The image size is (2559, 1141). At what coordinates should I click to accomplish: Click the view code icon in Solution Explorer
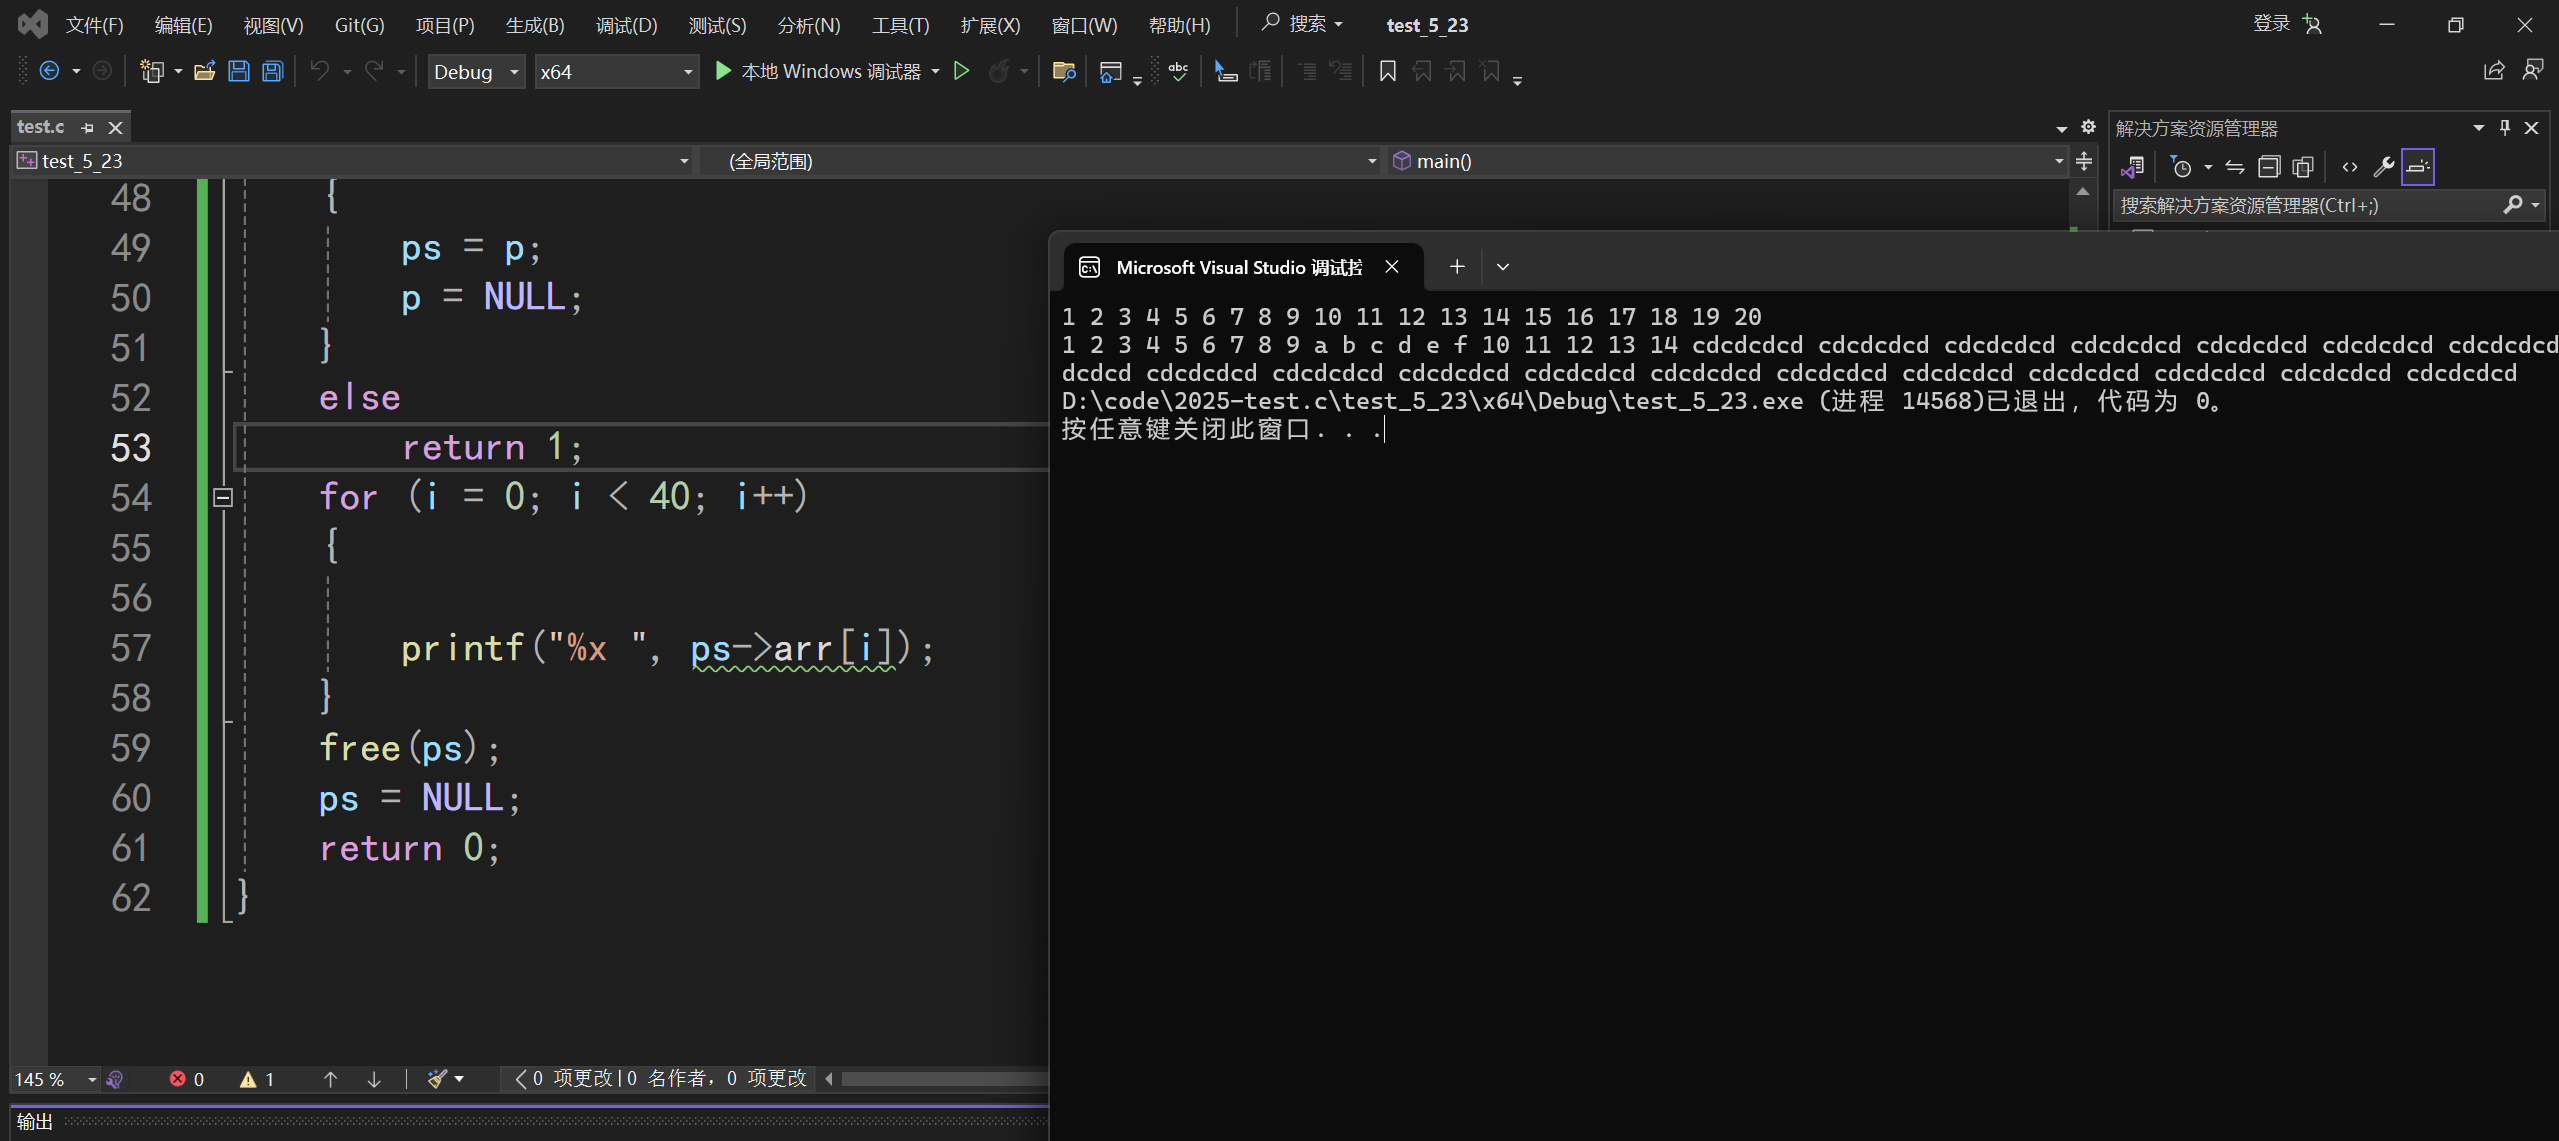point(2350,166)
